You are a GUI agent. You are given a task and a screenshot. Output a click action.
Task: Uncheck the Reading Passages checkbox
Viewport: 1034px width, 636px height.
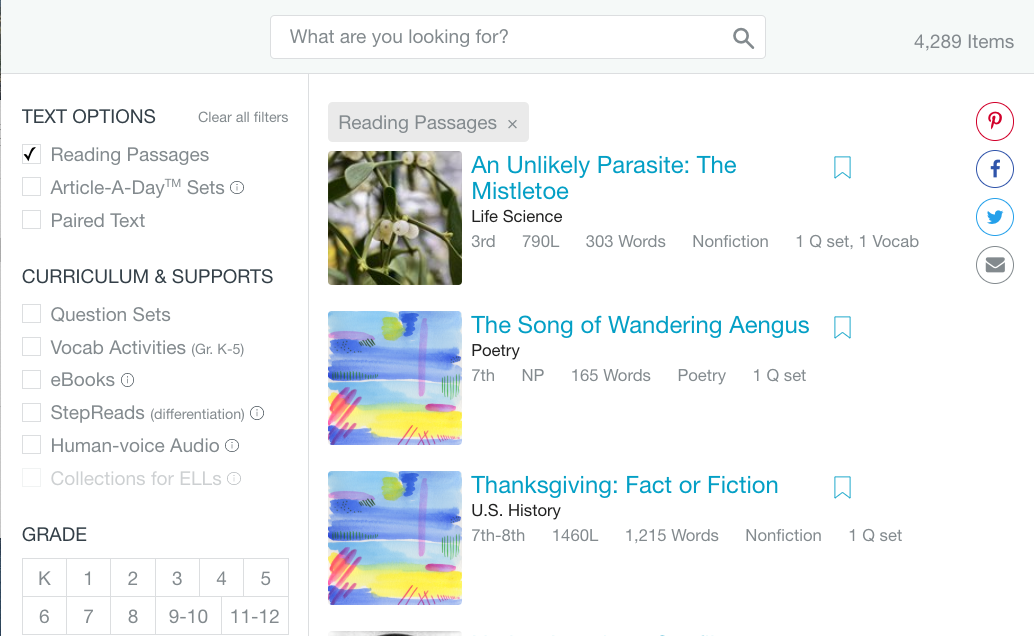tap(32, 155)
